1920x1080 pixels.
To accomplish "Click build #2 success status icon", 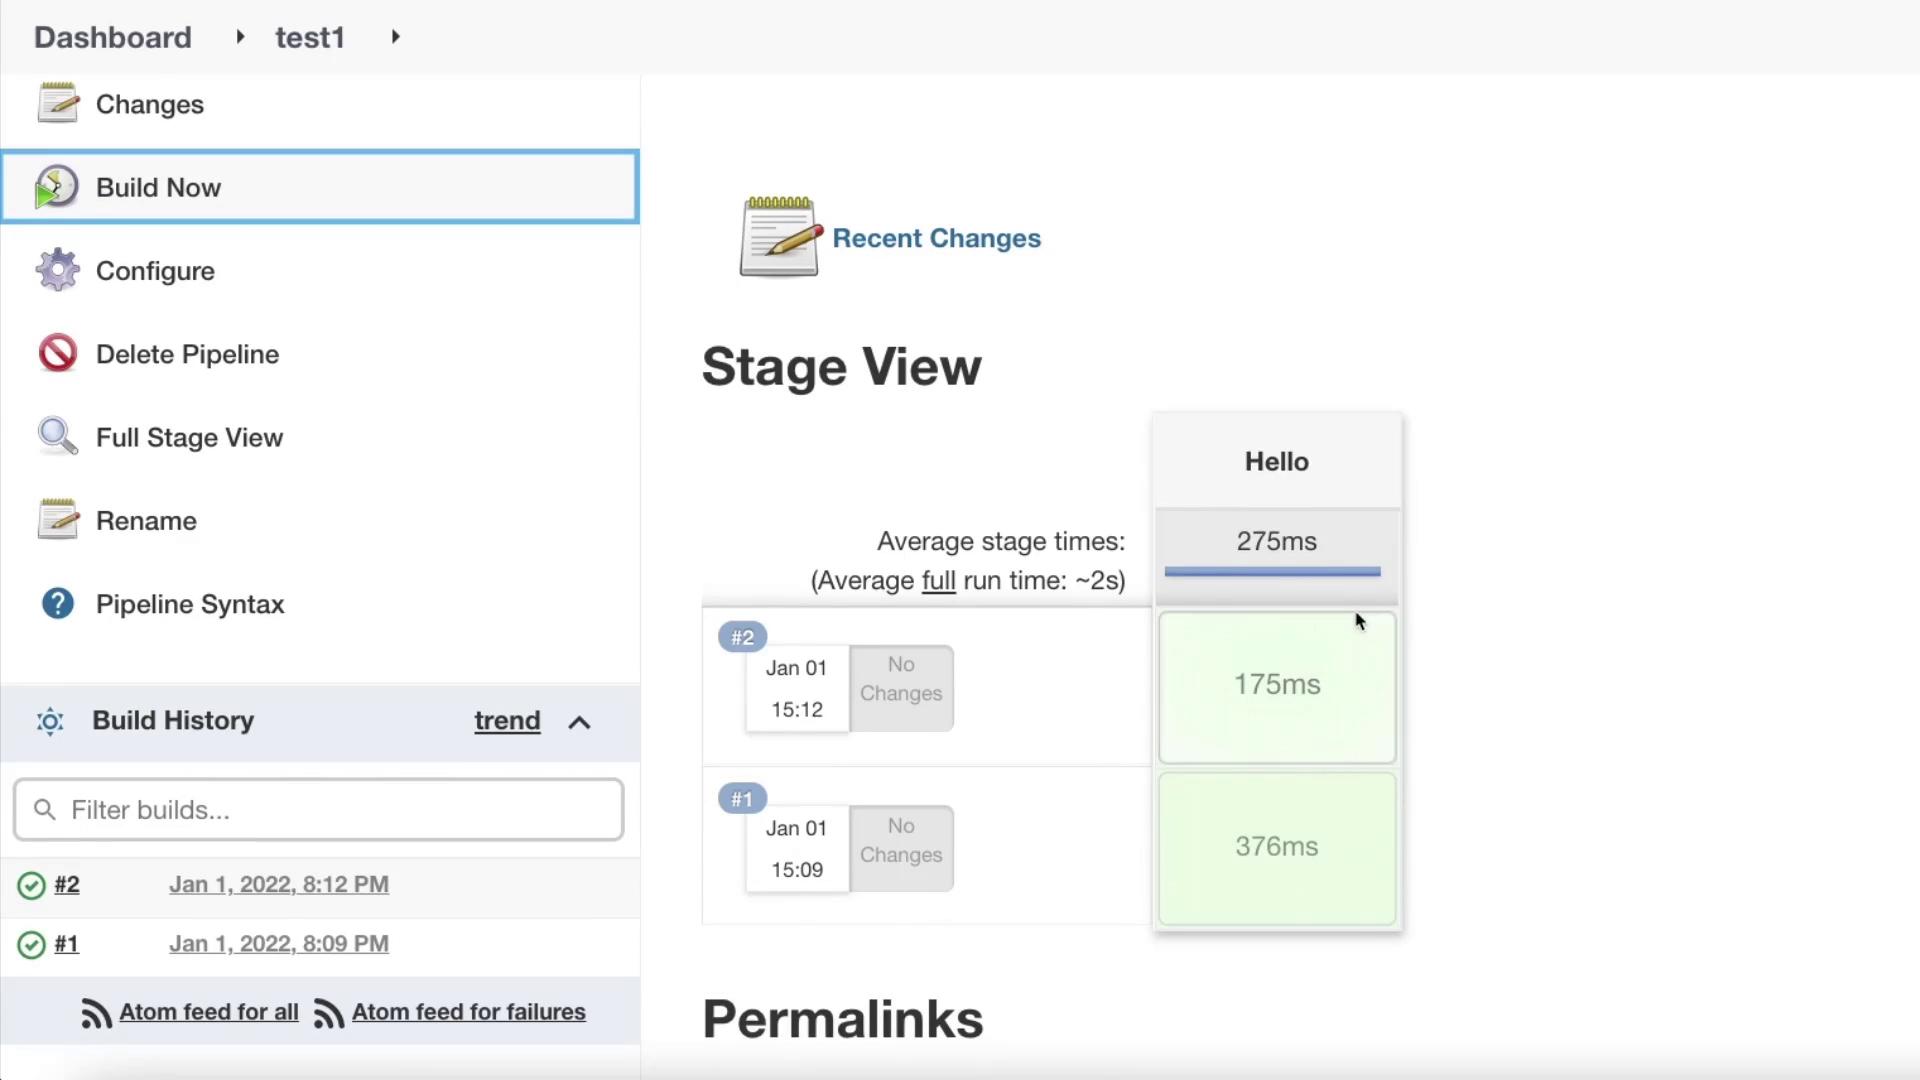I will [x=32, y=885].
